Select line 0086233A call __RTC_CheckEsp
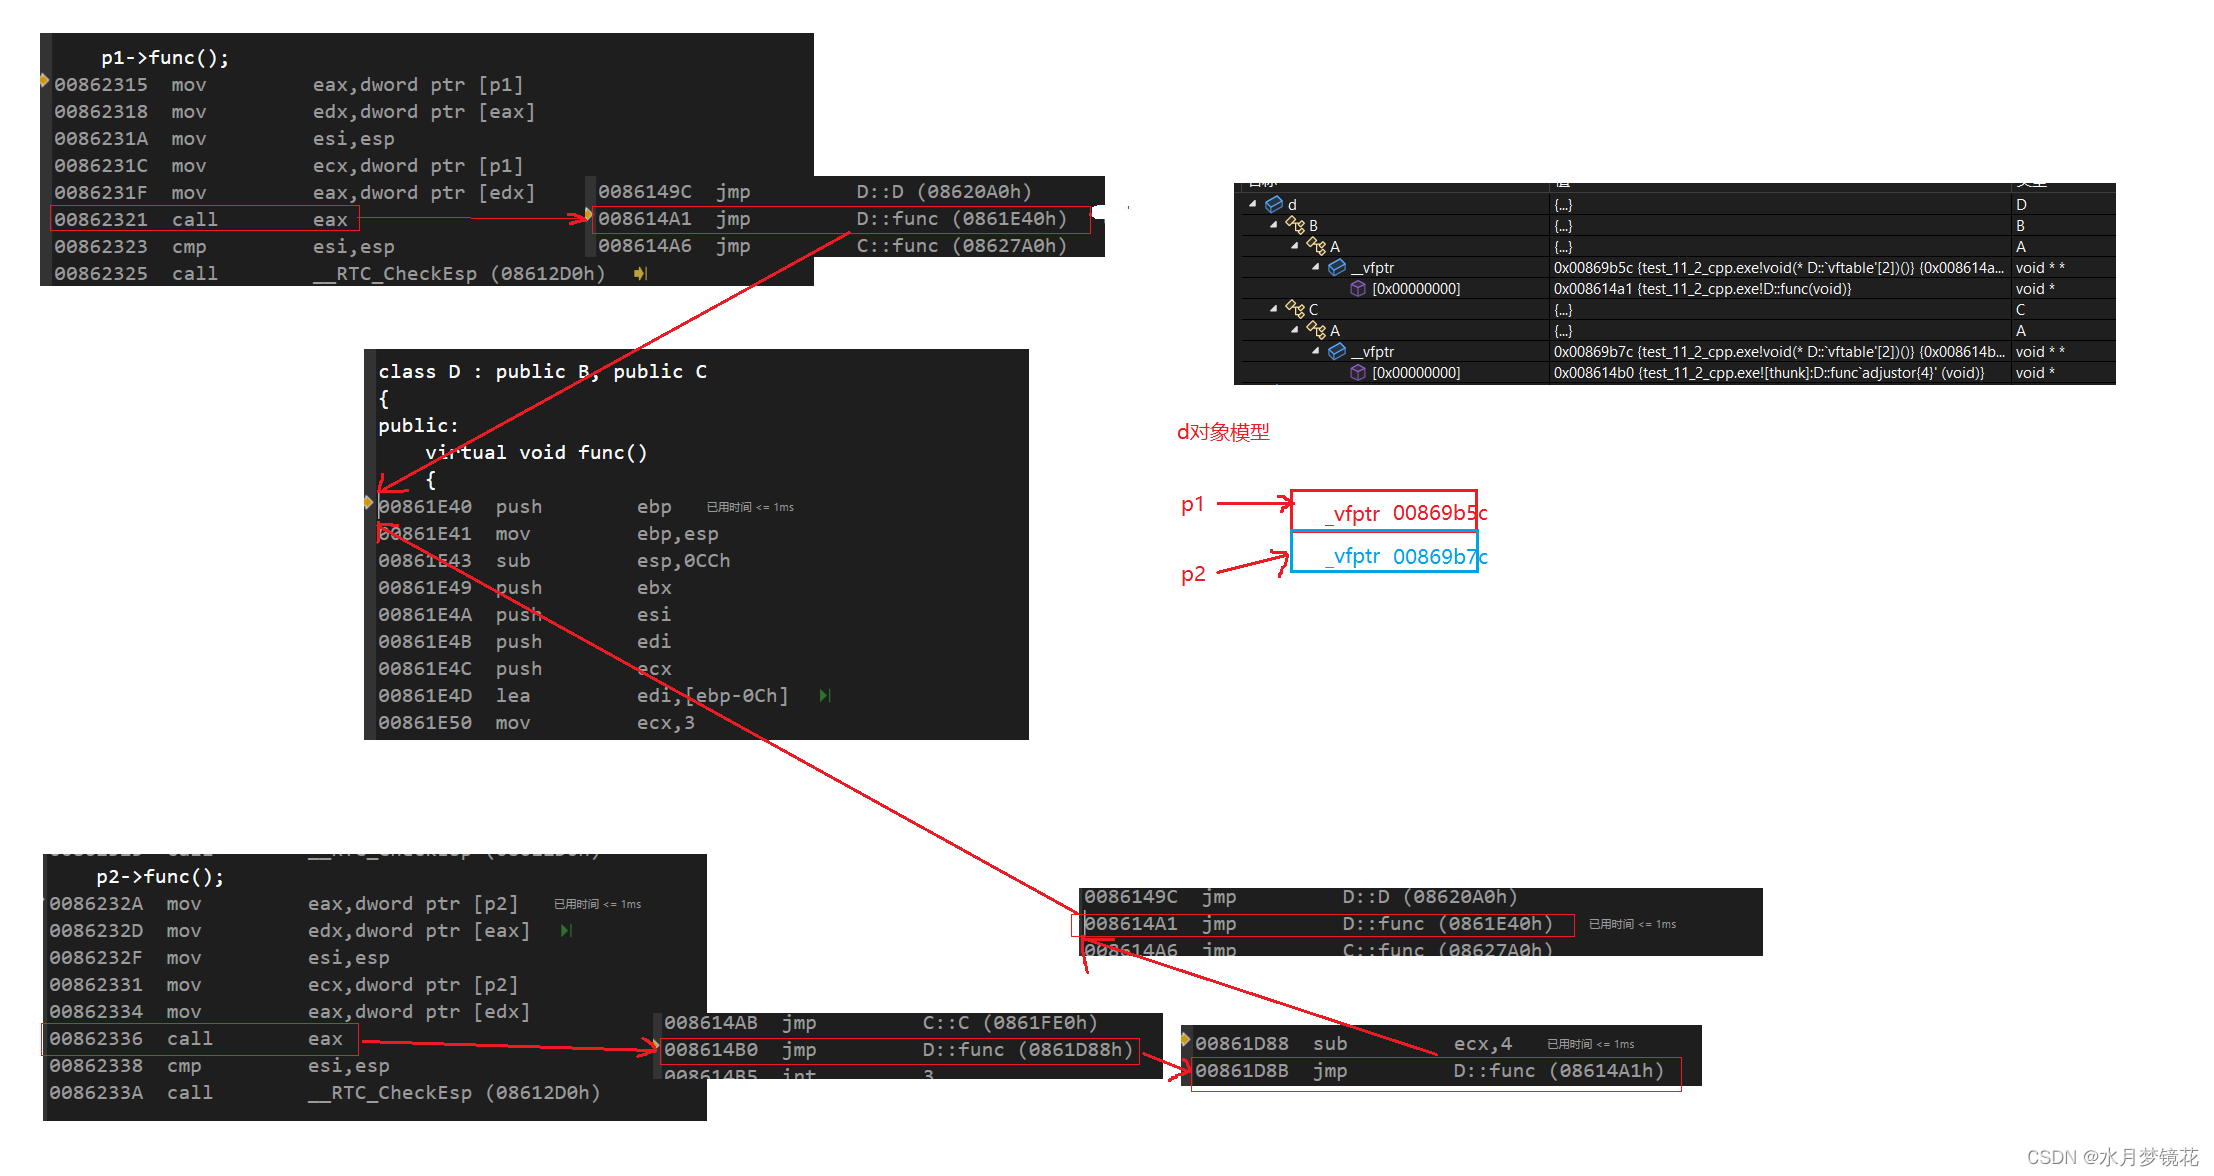 (325, 1093)
